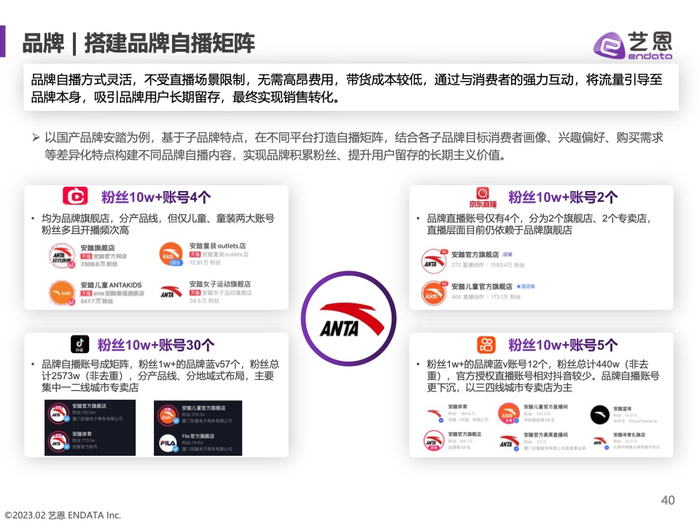Click the central ANTA circle logo
This screenshot has width=700, height=525.
click(349, 318)
